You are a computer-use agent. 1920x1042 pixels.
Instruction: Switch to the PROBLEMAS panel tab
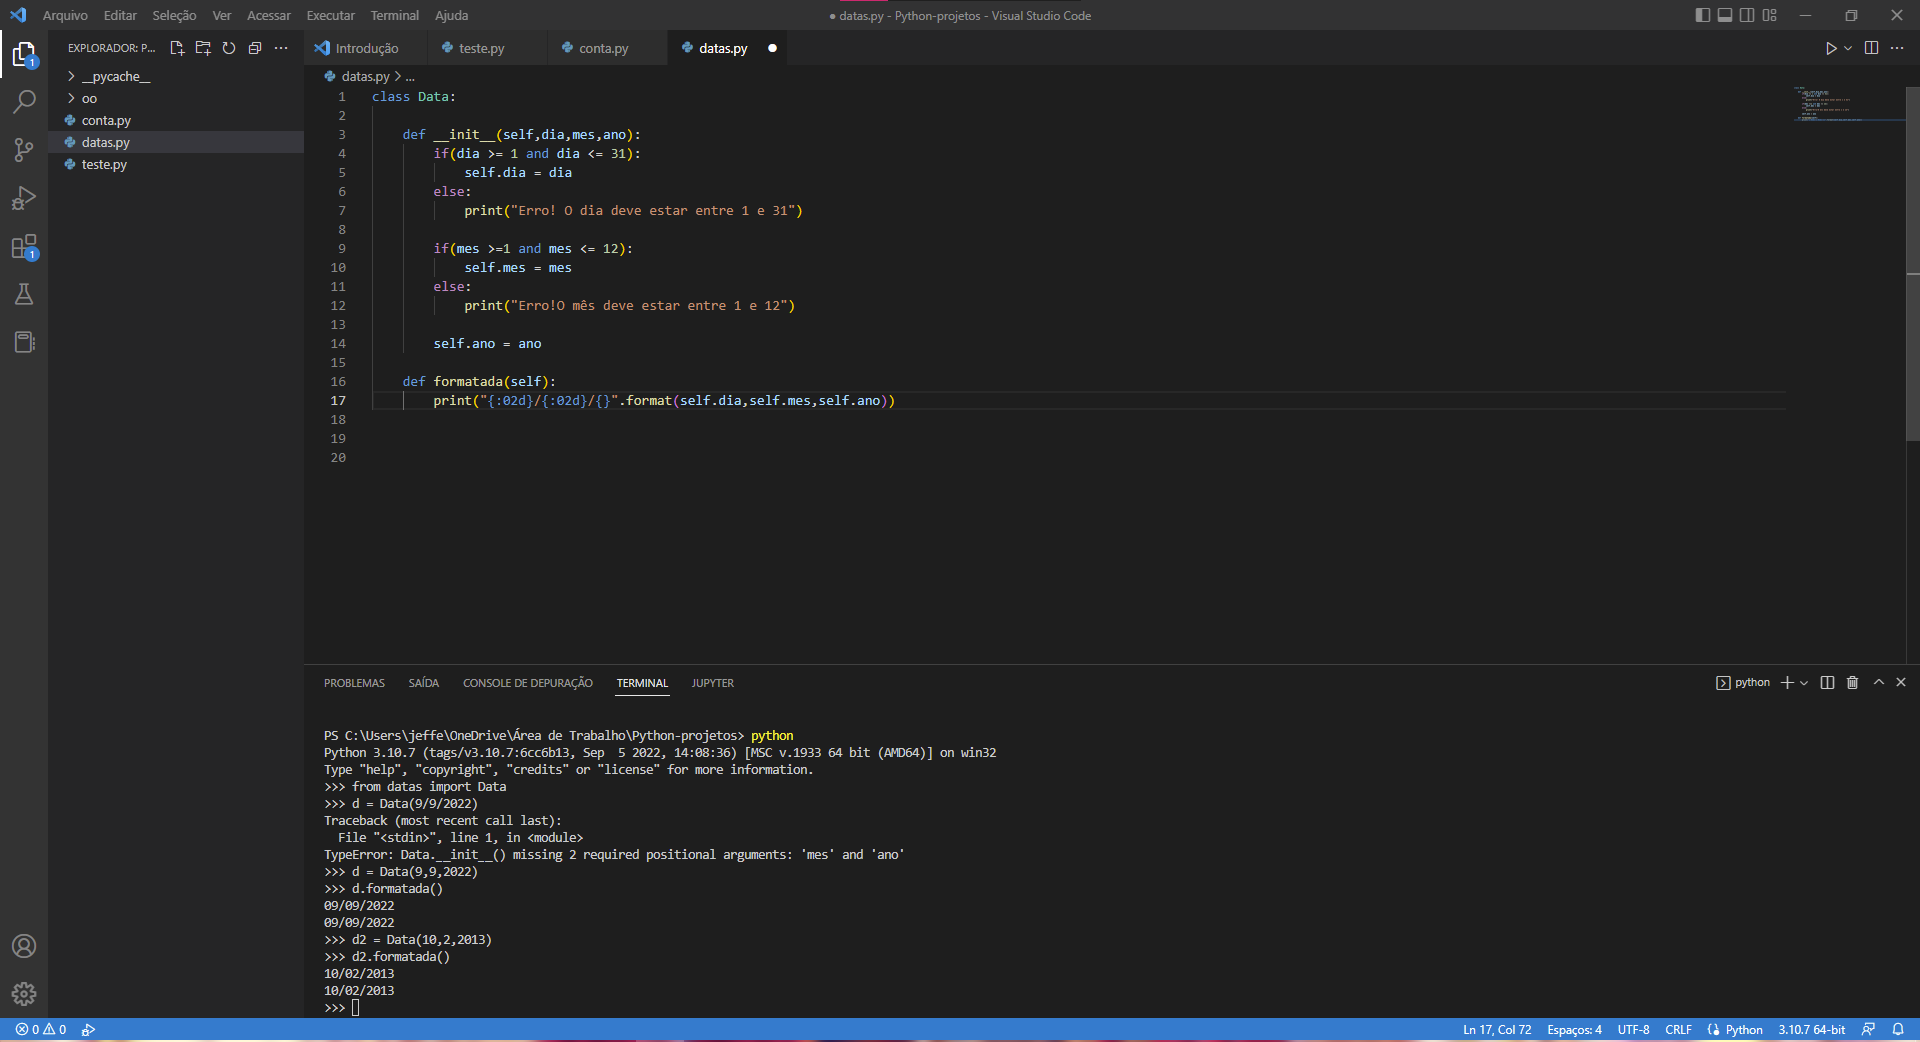pos(354,683)
